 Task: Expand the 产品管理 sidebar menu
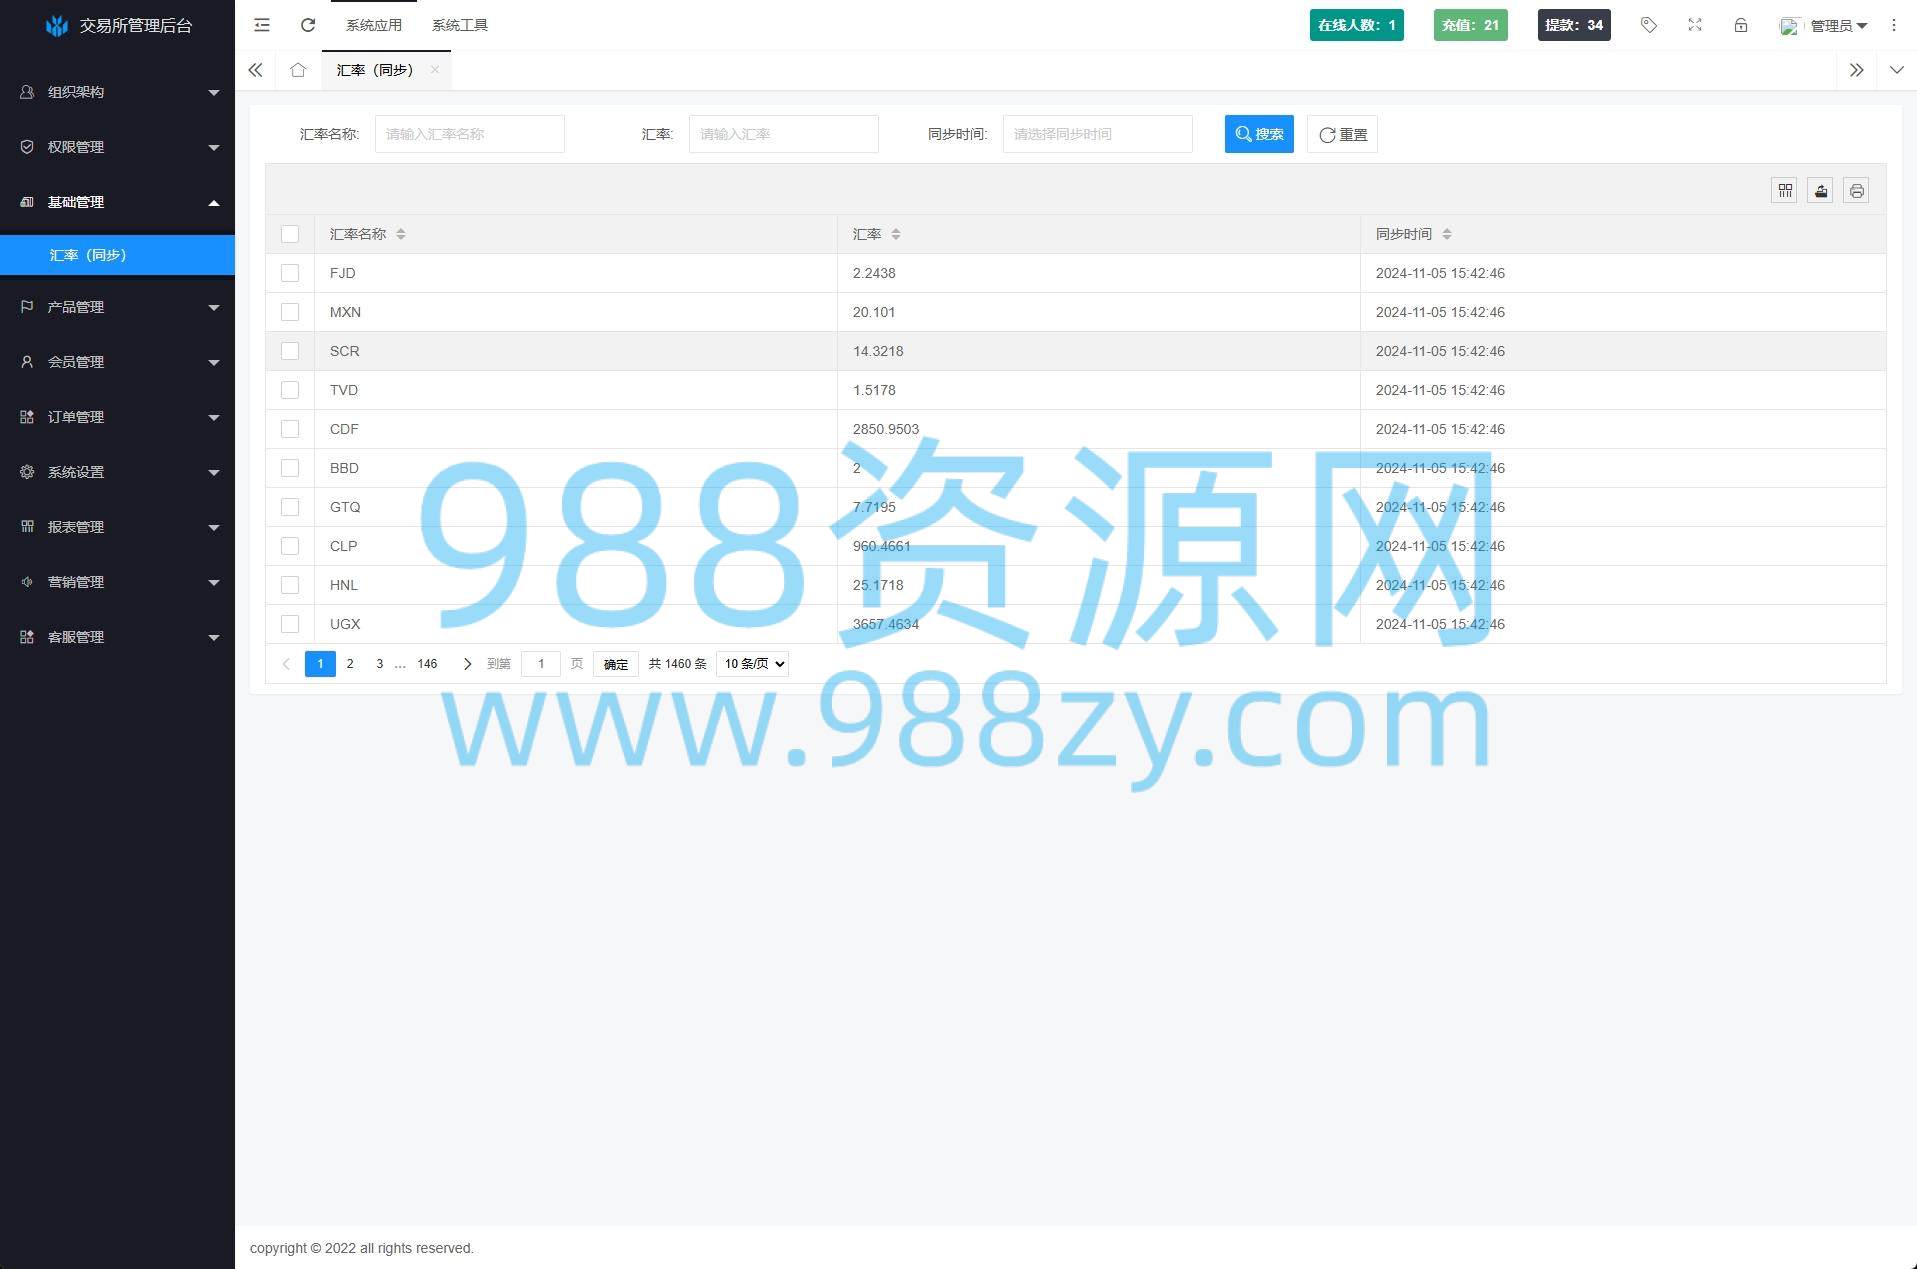pos(118,307)
